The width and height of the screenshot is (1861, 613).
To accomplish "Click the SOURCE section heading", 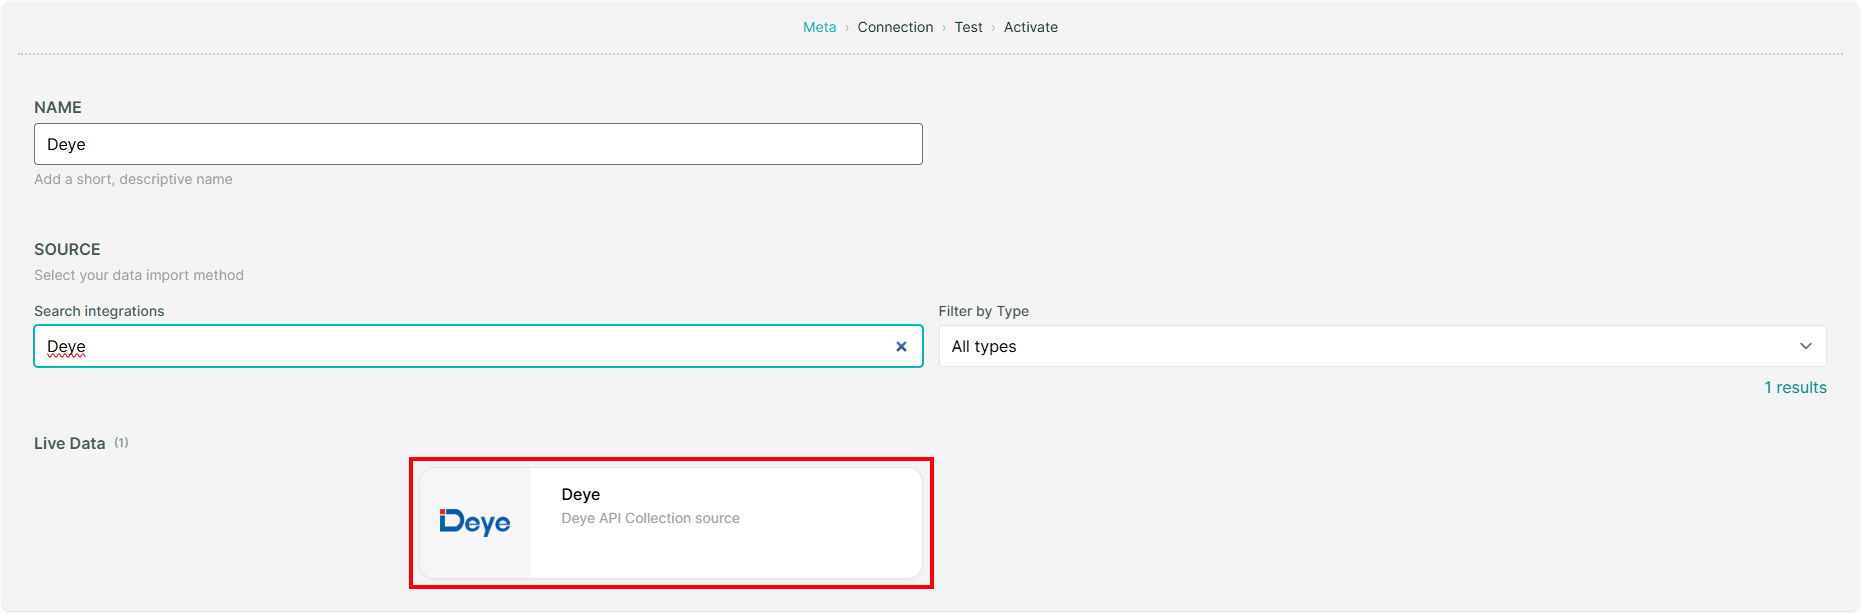I will pos(67,249).
